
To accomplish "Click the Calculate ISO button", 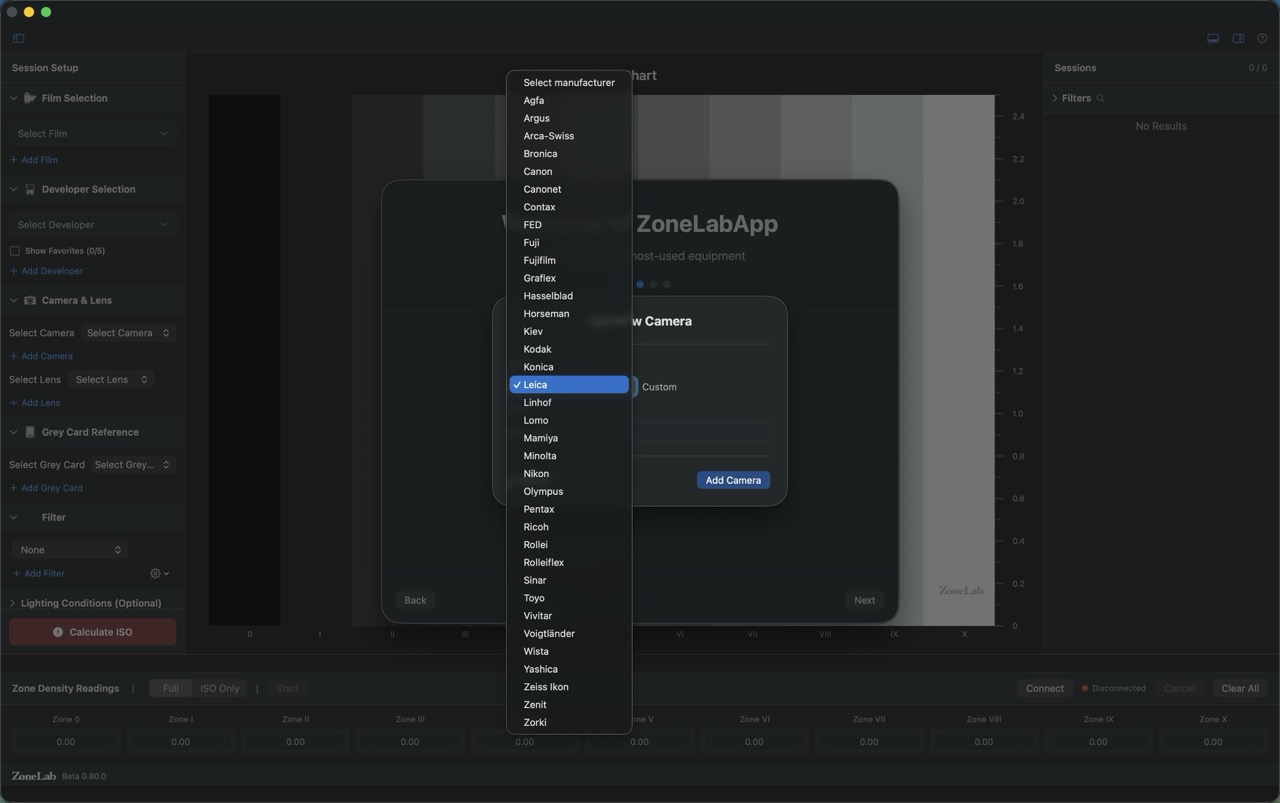I will click(92, 632).
